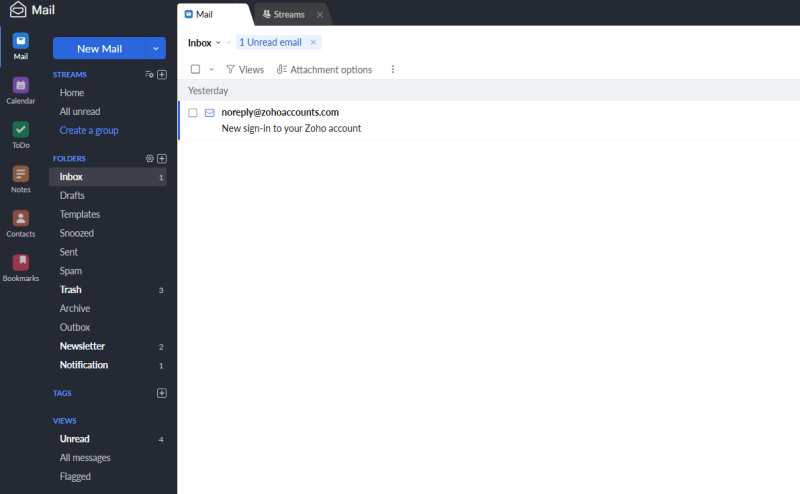
Task: Add a new tag plus icon
Action: coord(162,393)
